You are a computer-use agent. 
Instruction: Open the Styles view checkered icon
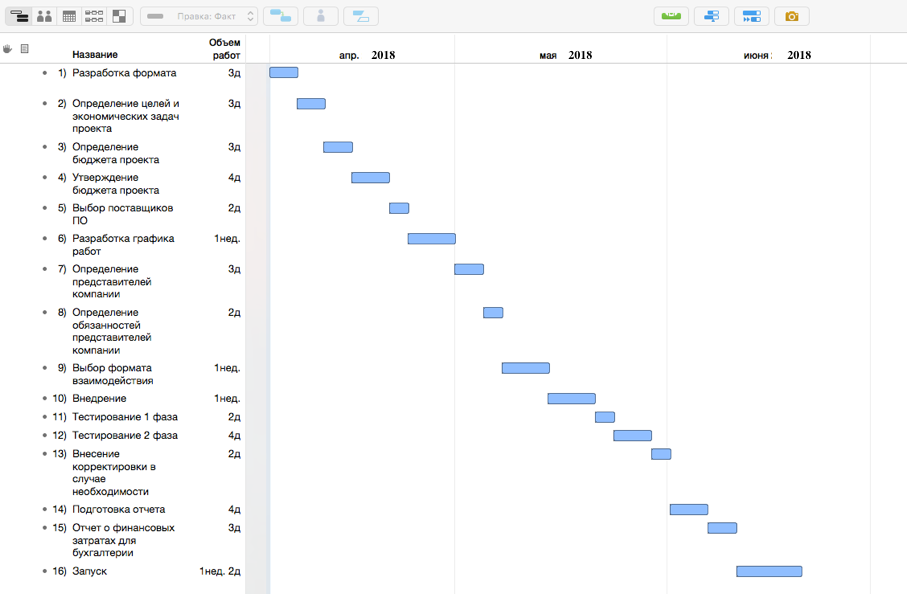(x=119, y=16)
